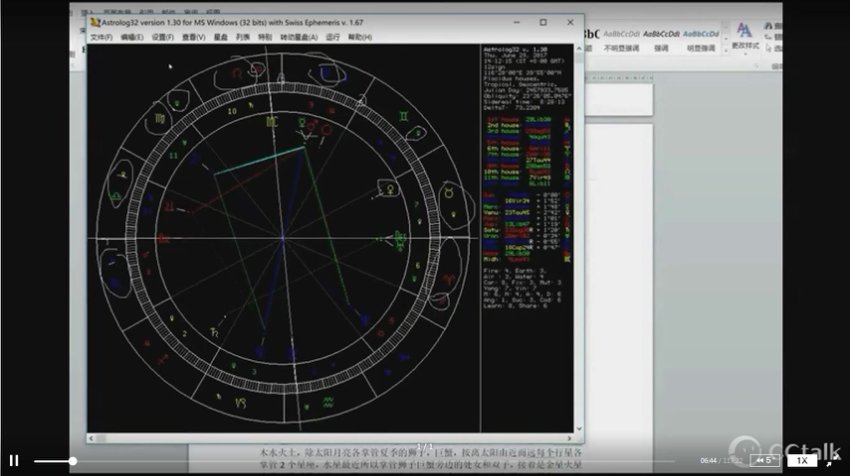850x476 pixels.
Task: Apply the 明显强调 style in Word
Action: 701,40
